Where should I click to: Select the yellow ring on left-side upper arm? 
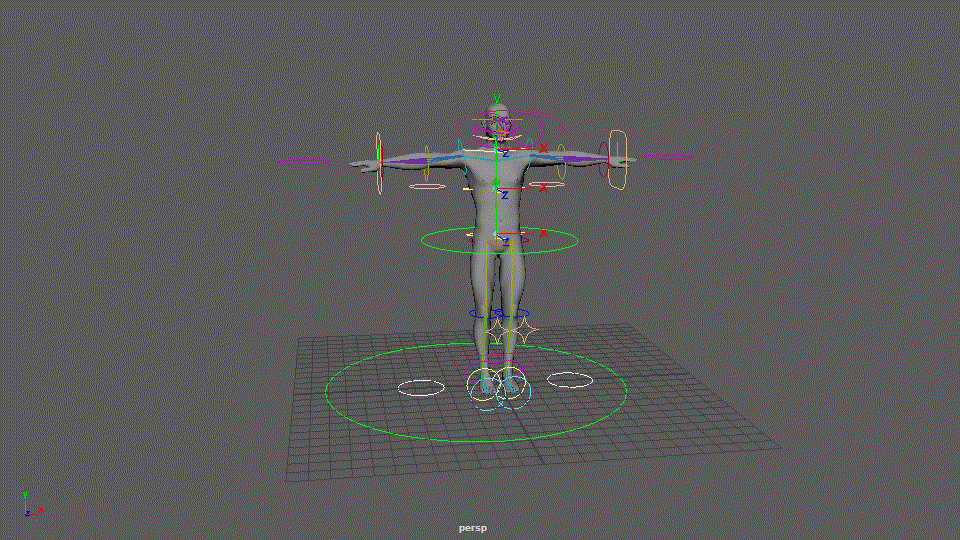coord(427,163)
